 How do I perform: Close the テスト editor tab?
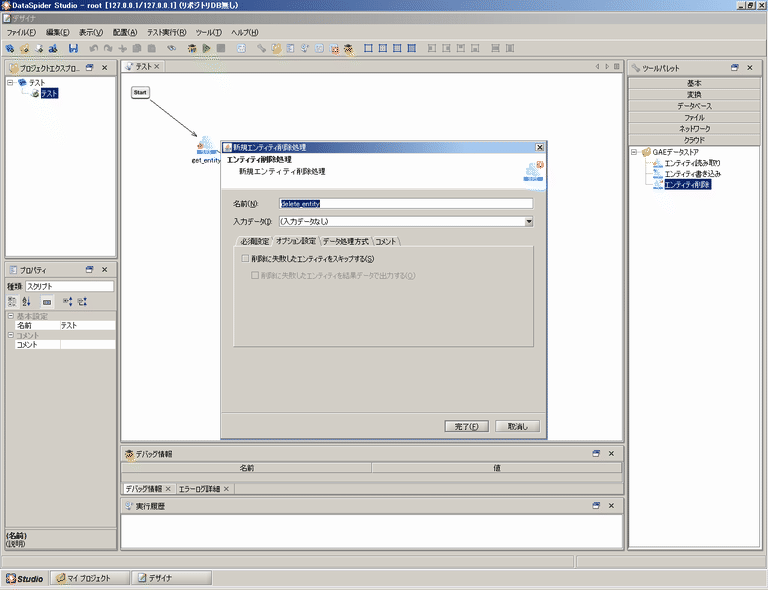pyautogui.click(x=157, y=66)
